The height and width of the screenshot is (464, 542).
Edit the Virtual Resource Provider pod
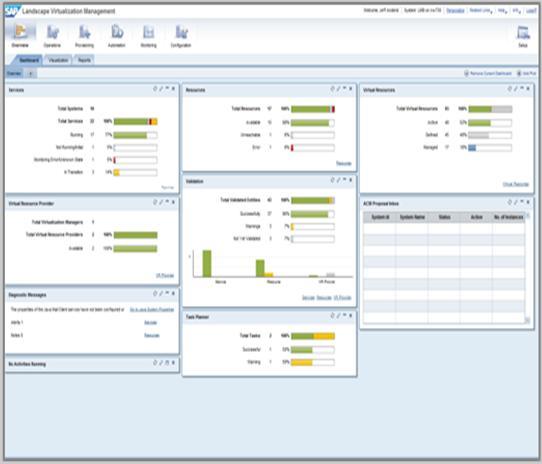click(x=161, y=202)
